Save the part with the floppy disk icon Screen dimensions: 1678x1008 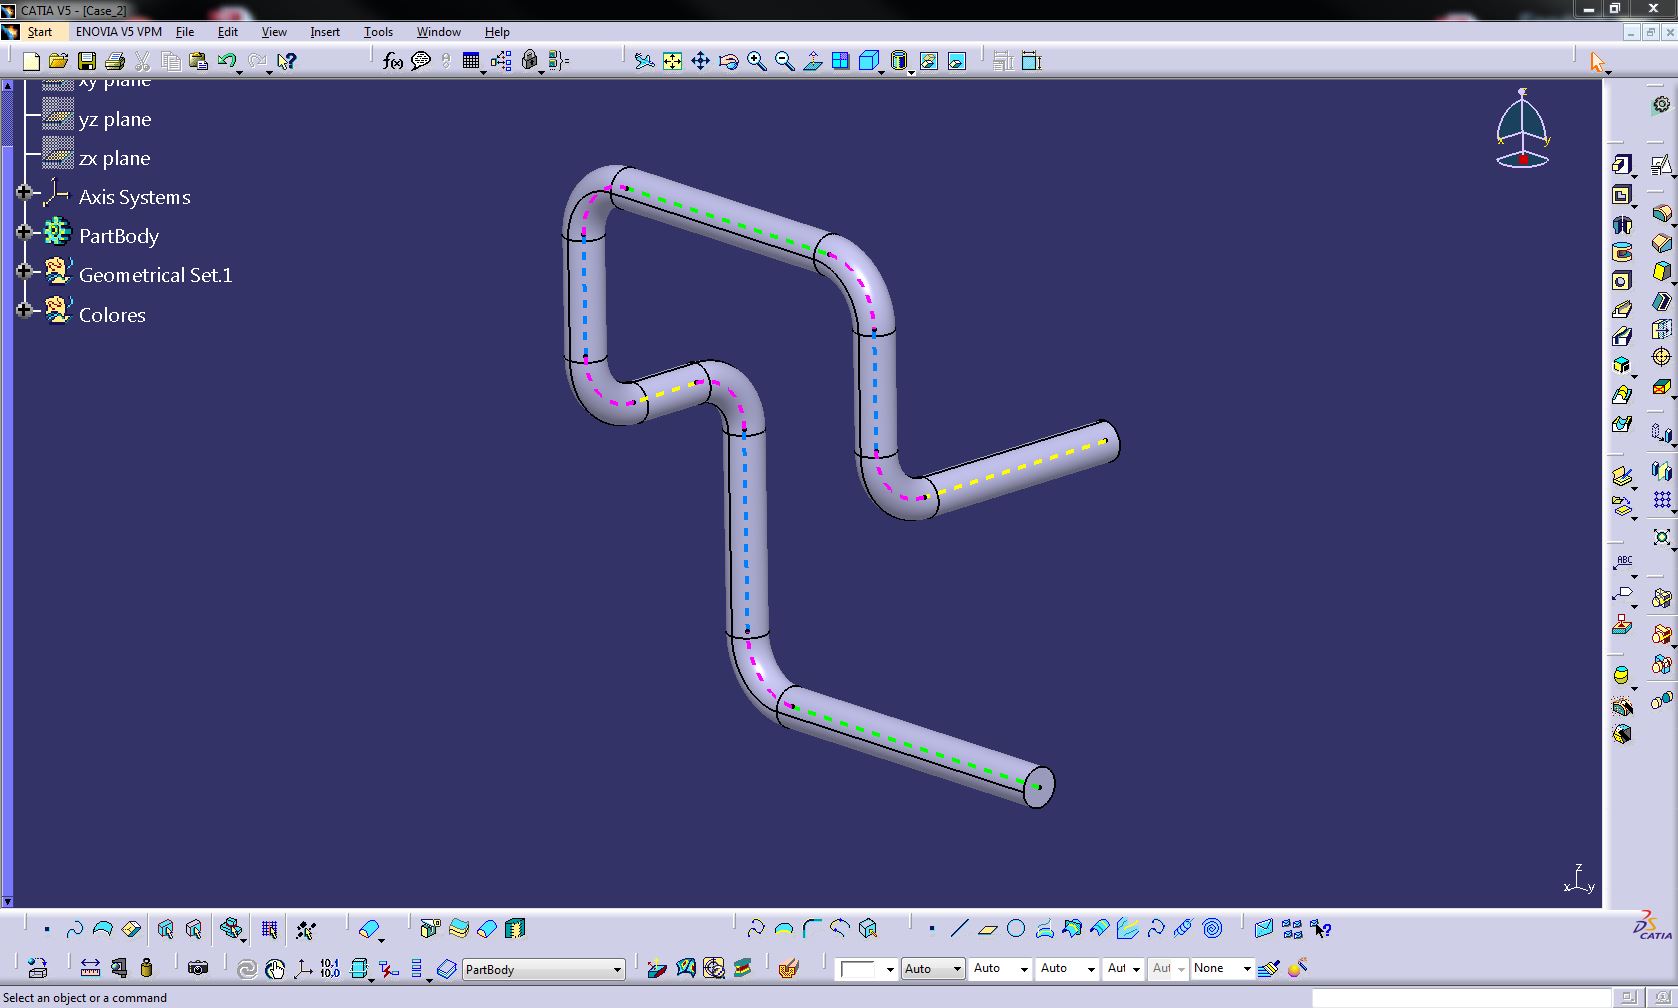tap(87, 61)
